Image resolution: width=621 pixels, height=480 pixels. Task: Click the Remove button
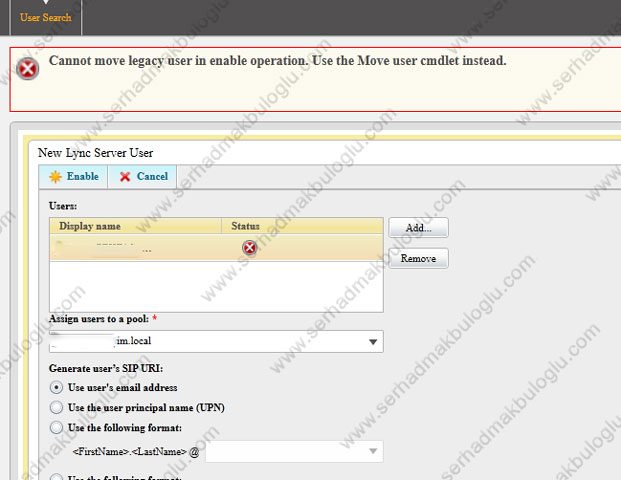point(418,258)
